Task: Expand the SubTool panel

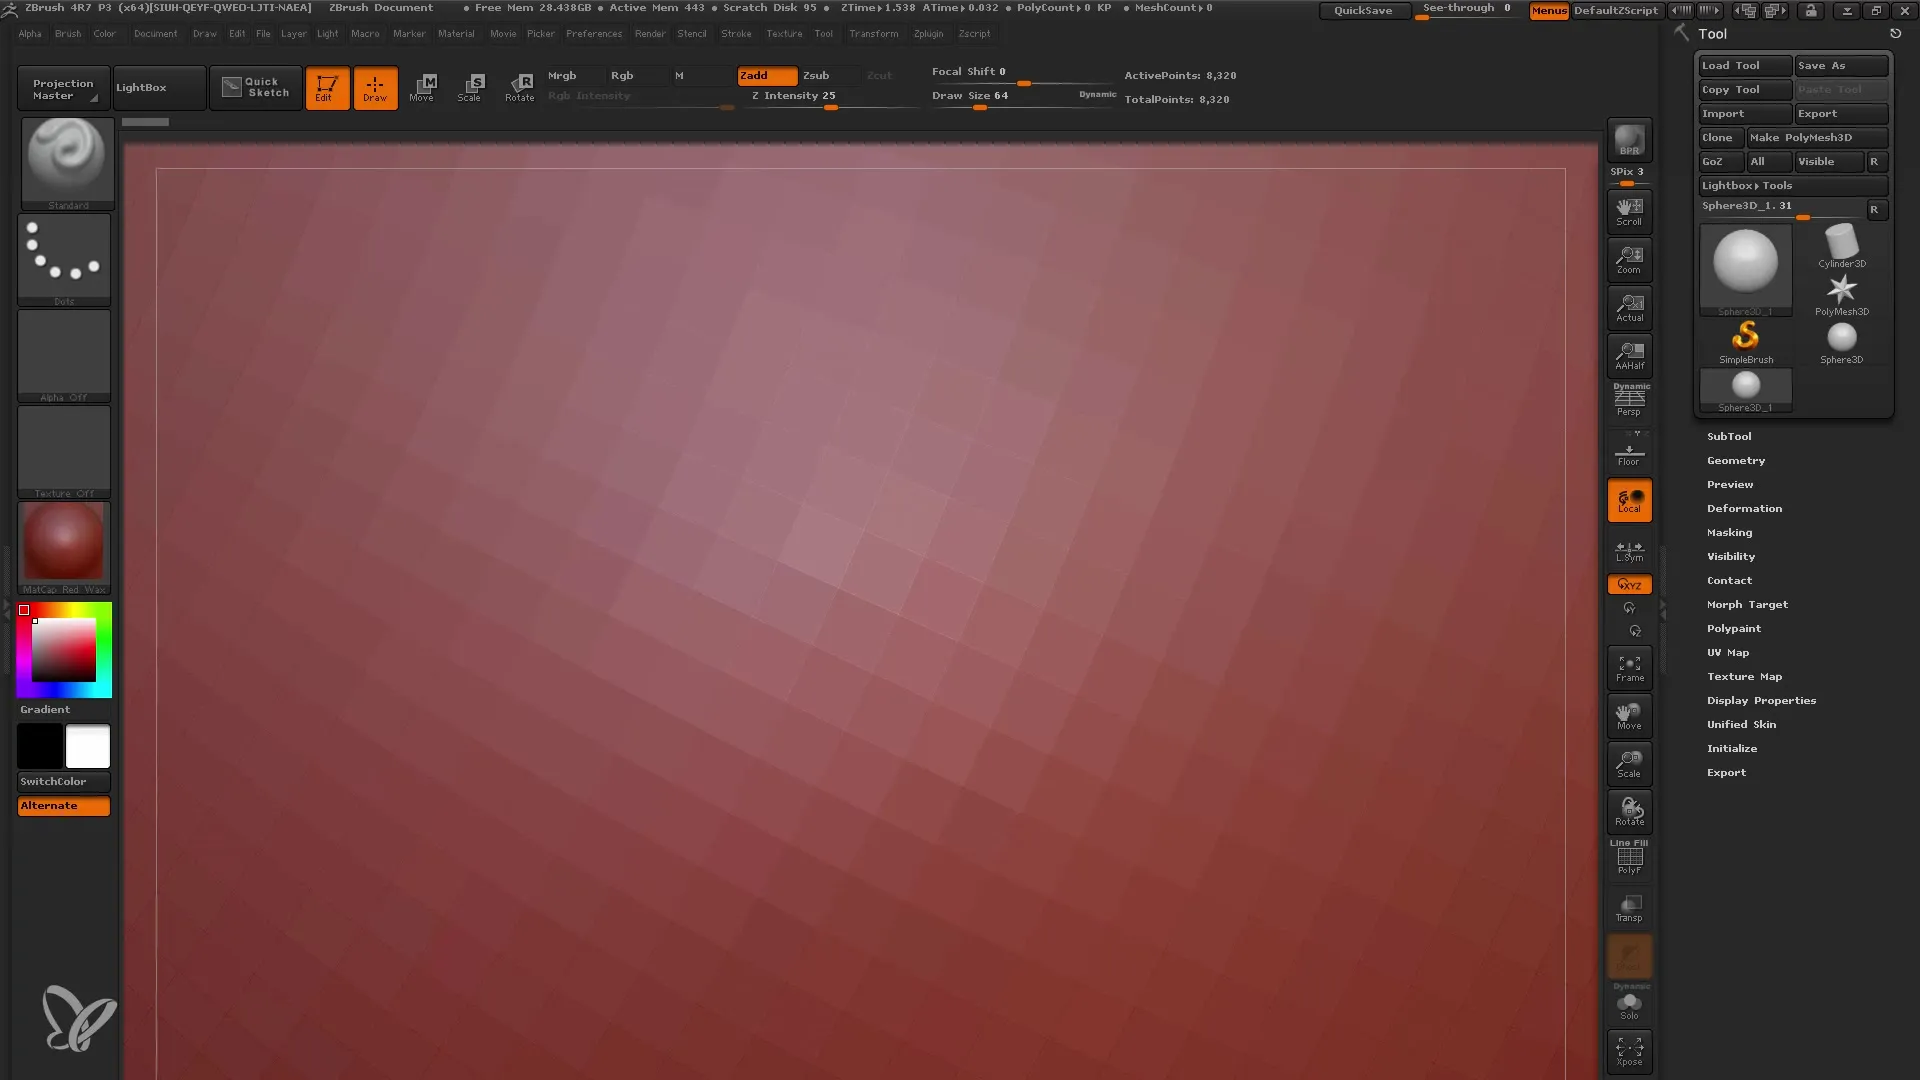Action: point(1729,435)
